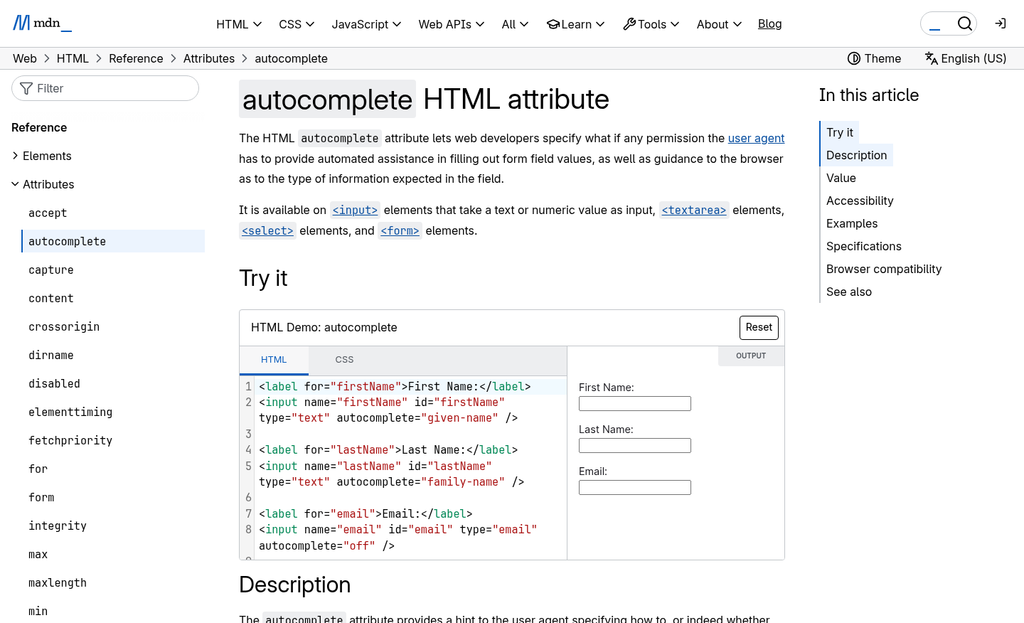The width and height of the screenshot is (1024, 623).
Task: Click the Last Name input field
Action: coord(635,445)
